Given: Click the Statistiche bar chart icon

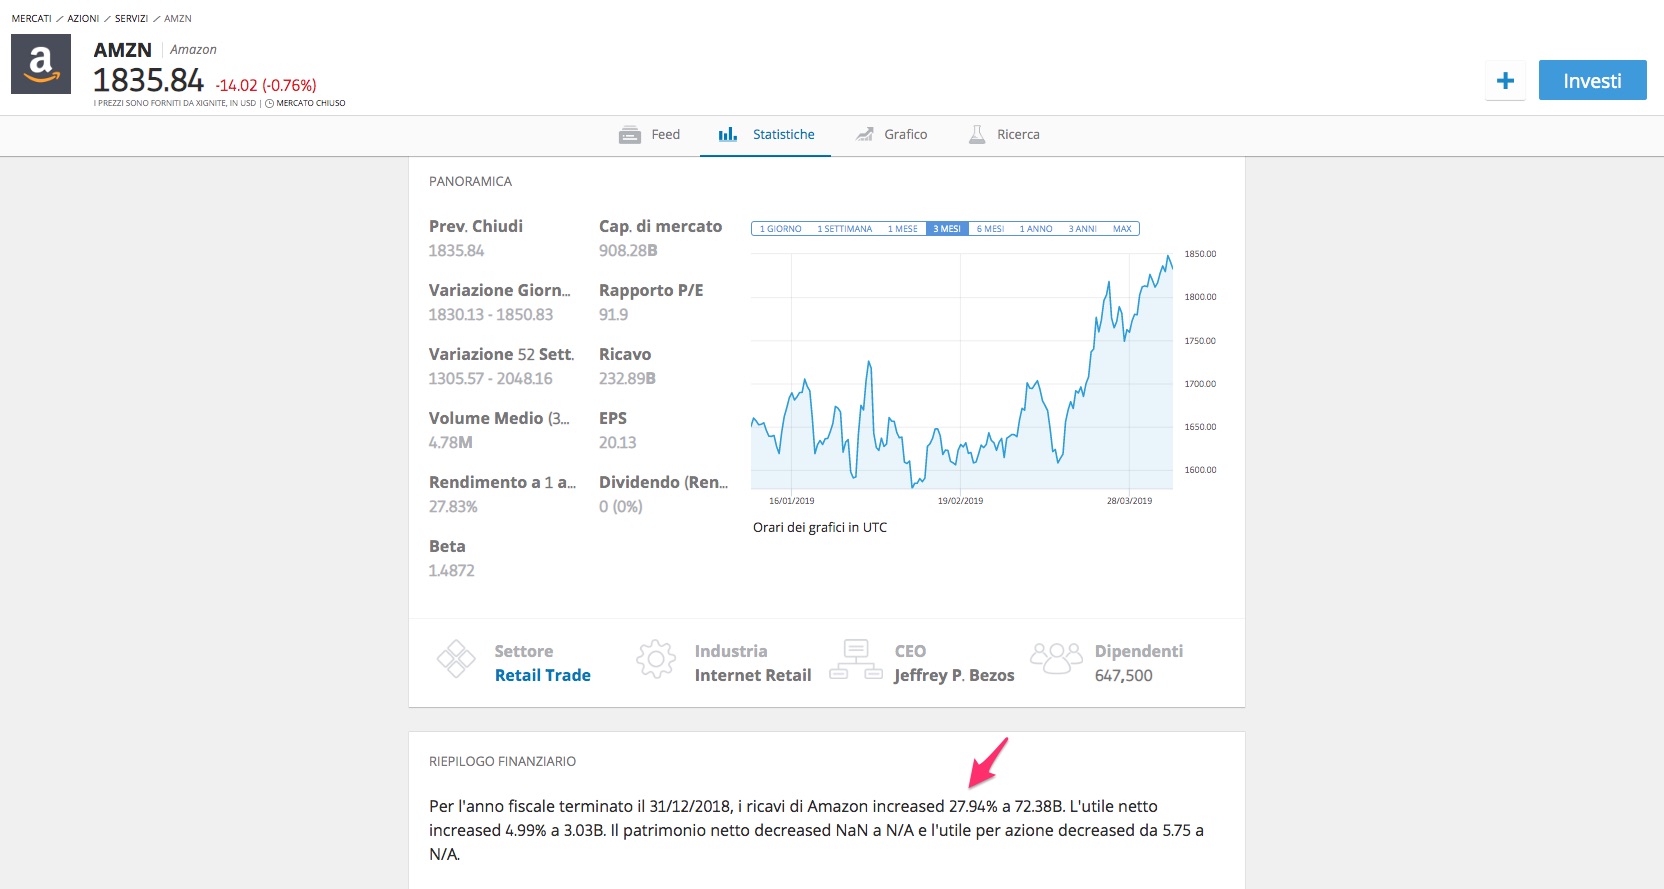Looking at the screenshot, I should [x=728, y=135].
